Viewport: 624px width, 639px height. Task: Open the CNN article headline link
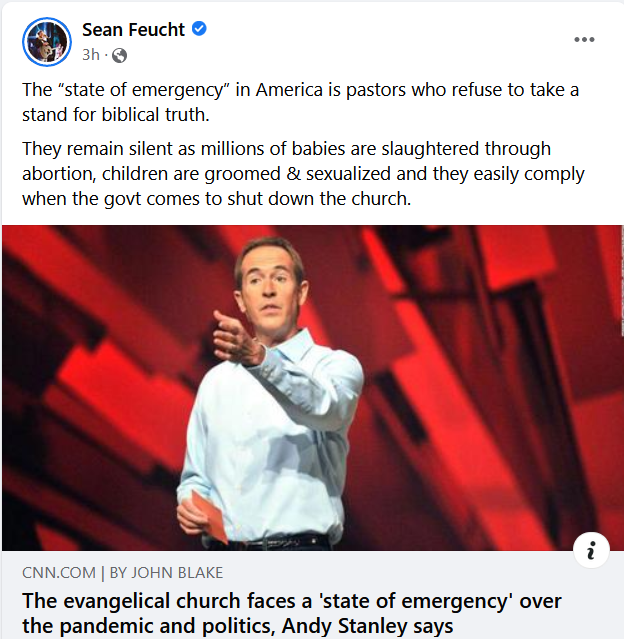292,613
